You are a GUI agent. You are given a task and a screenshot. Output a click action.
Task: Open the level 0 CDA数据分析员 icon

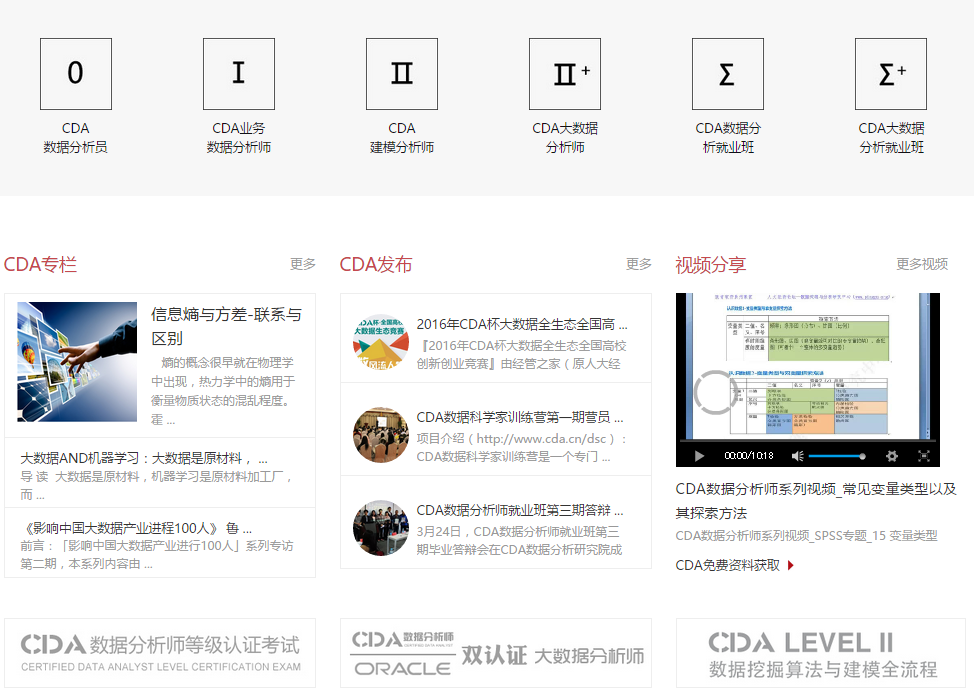[76, 74]
